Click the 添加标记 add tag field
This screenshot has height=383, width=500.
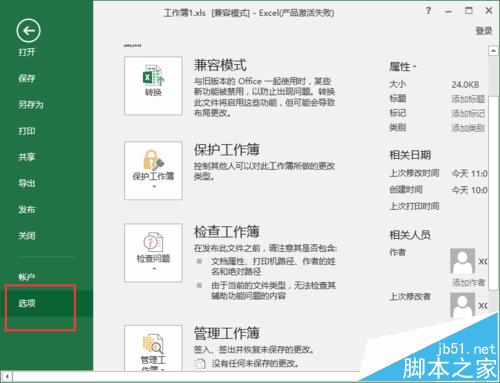tap(468, 114)
